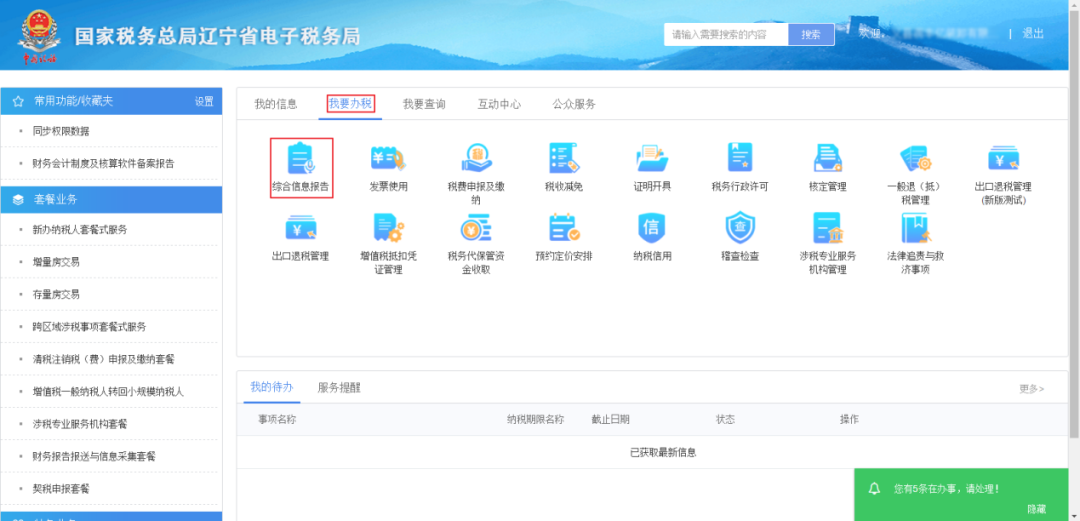1080x521 pixels.
Task: Click the 状态 column header
Action: pyautogui.click(x=725, y=419)
